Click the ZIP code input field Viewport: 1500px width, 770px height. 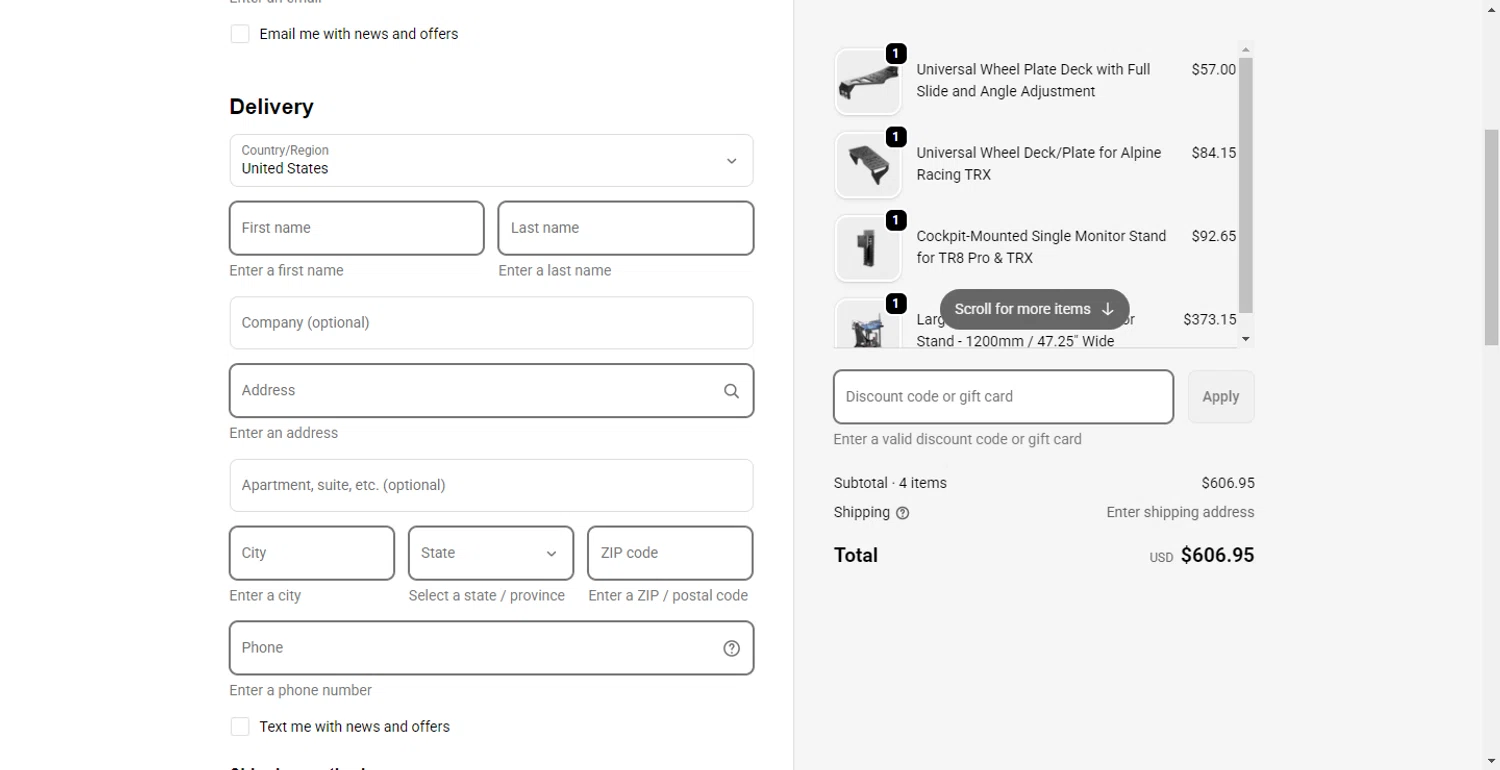pos(669,553)
